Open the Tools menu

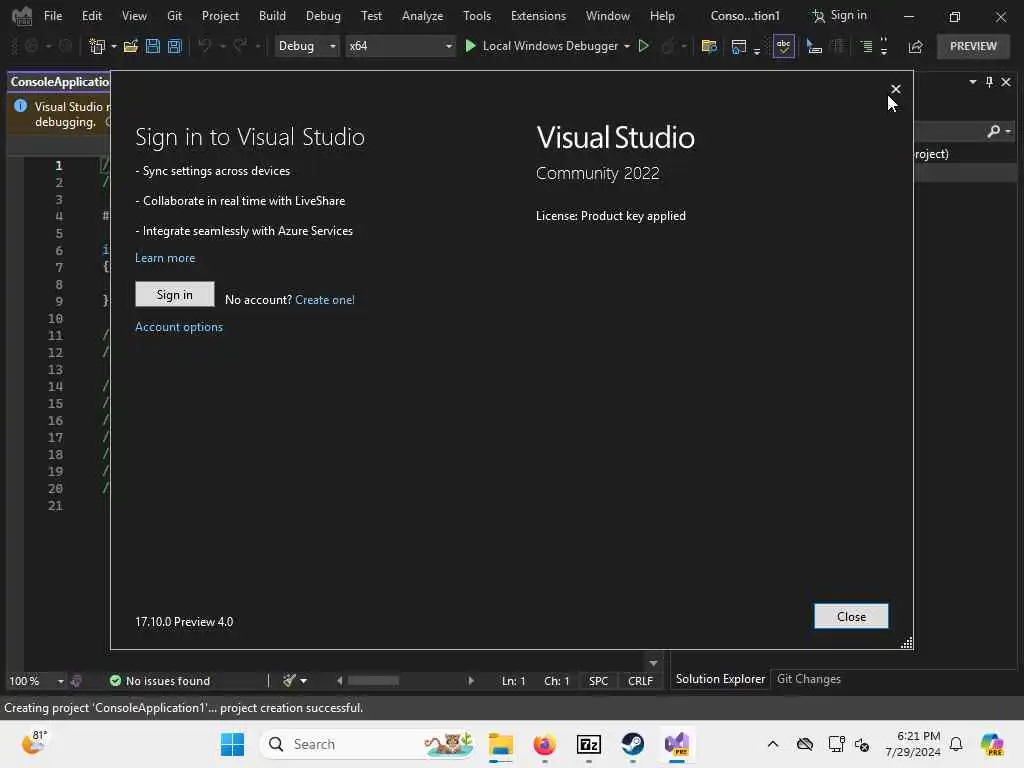477,16
